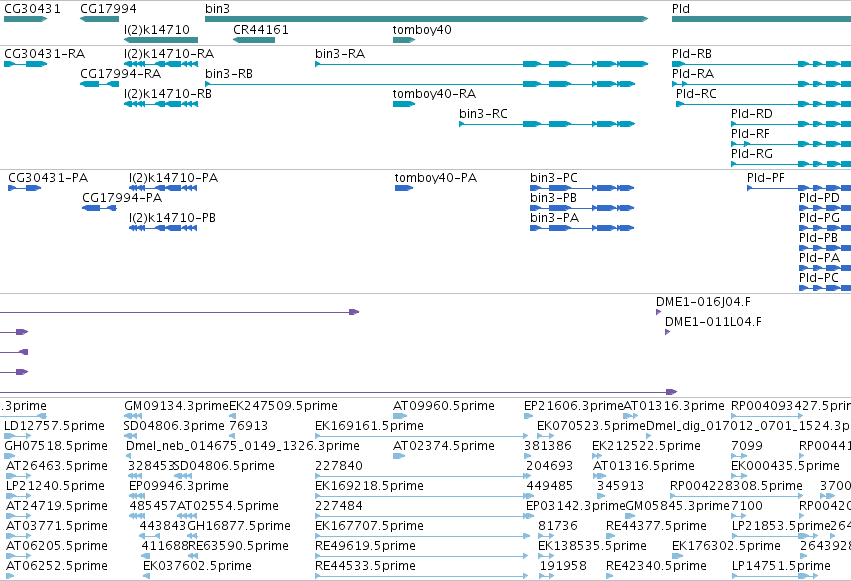Click the bin3-PB protein label
The width and height of the screenshot is (851, 581).
click(x=553, y=198)
